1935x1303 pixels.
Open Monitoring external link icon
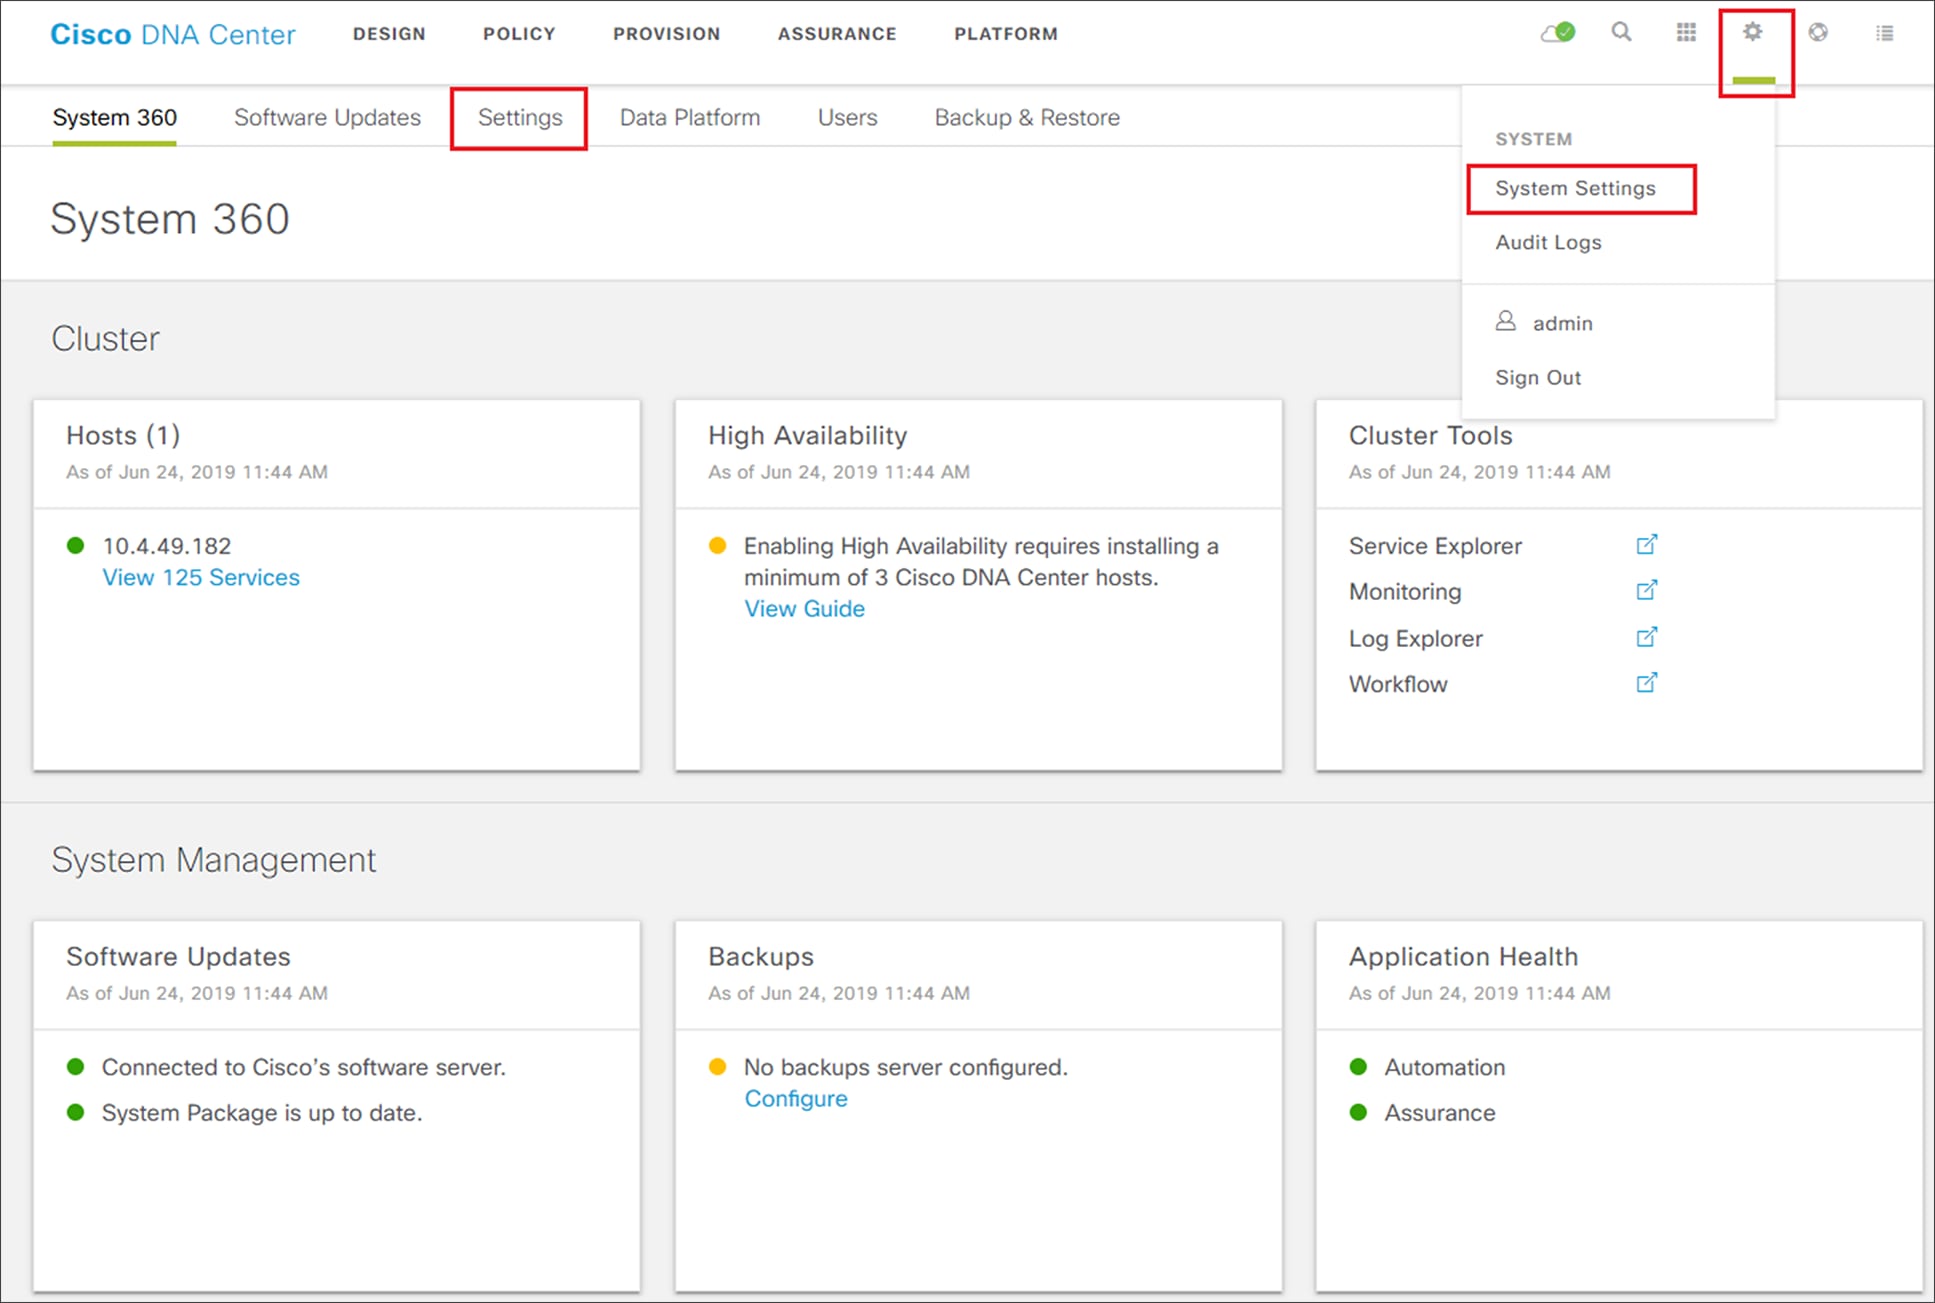click(x=1646, y=590)
